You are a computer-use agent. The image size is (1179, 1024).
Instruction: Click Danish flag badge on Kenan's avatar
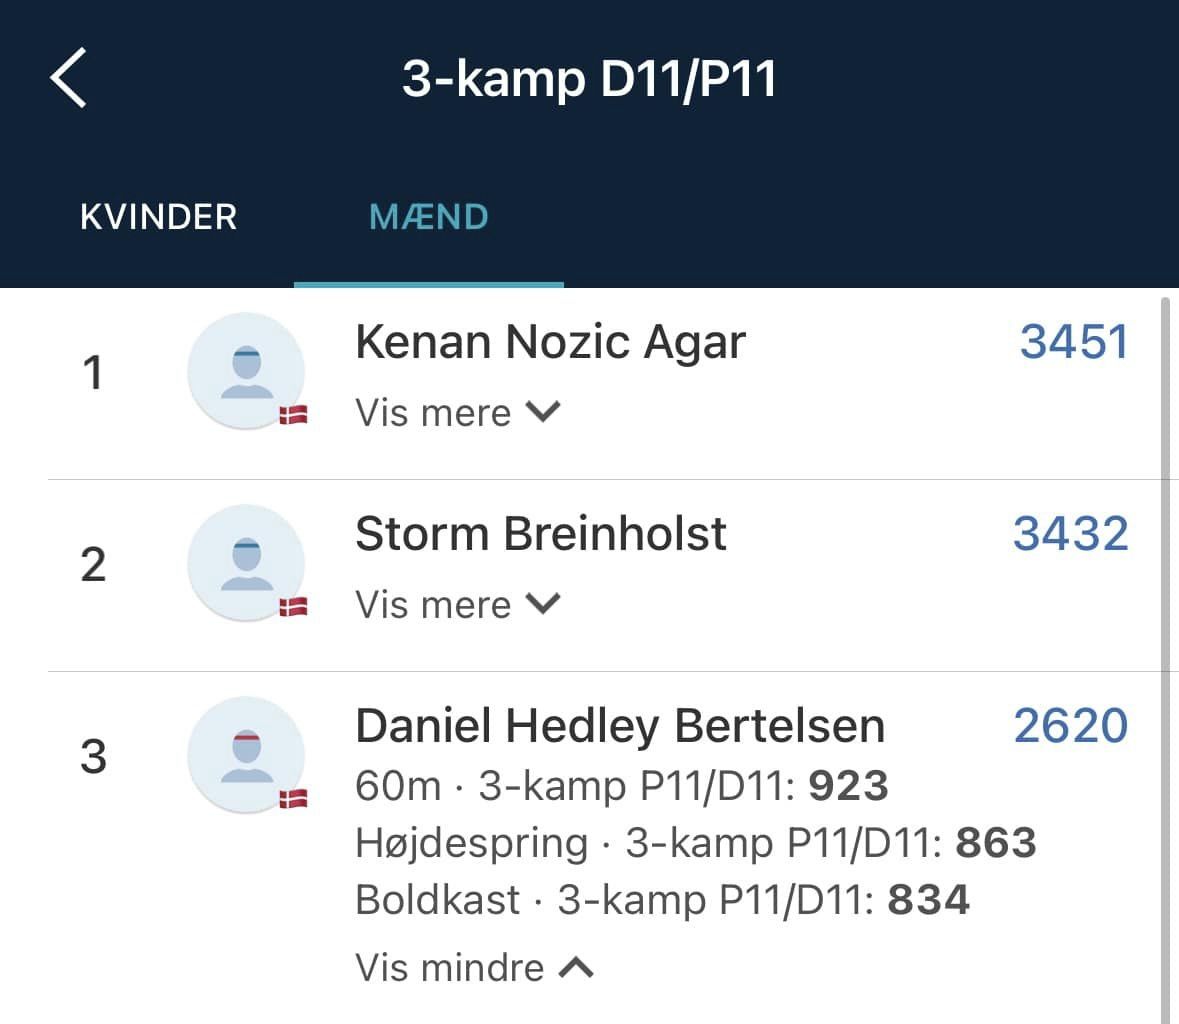tap(293, 415)
